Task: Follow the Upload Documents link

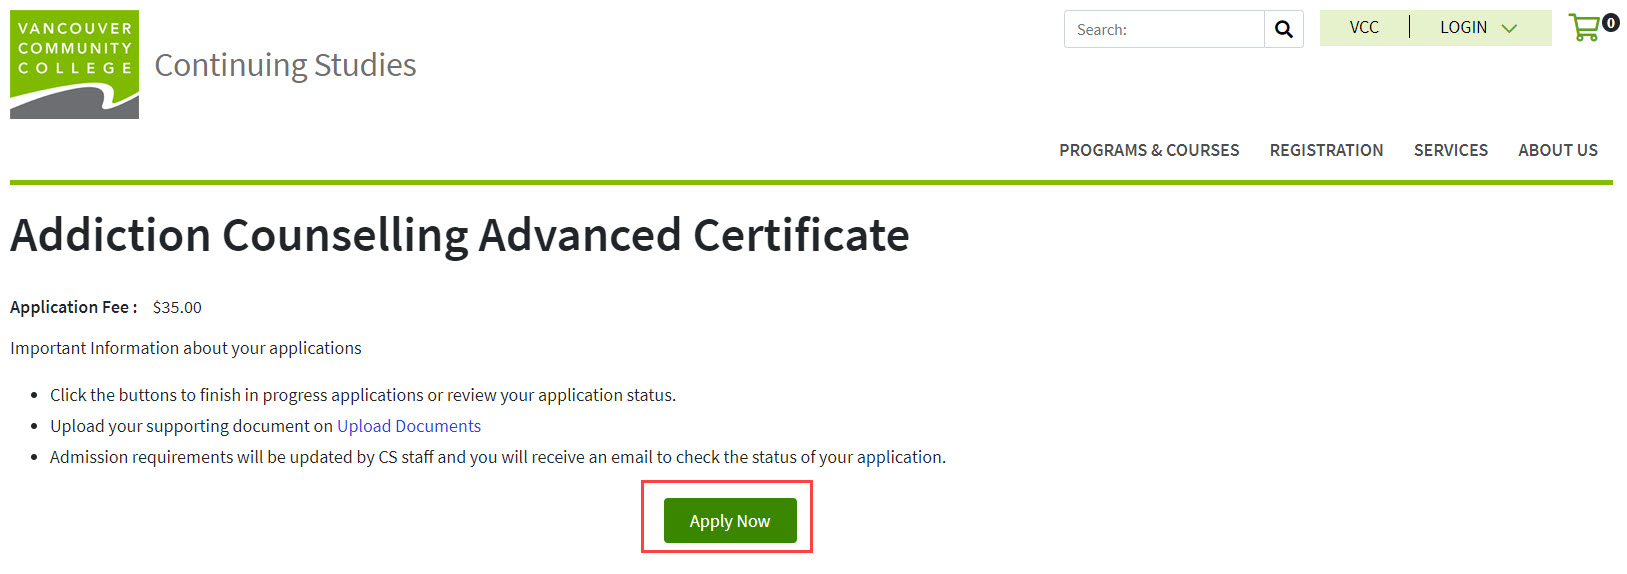Action: [x=409, y=426]
